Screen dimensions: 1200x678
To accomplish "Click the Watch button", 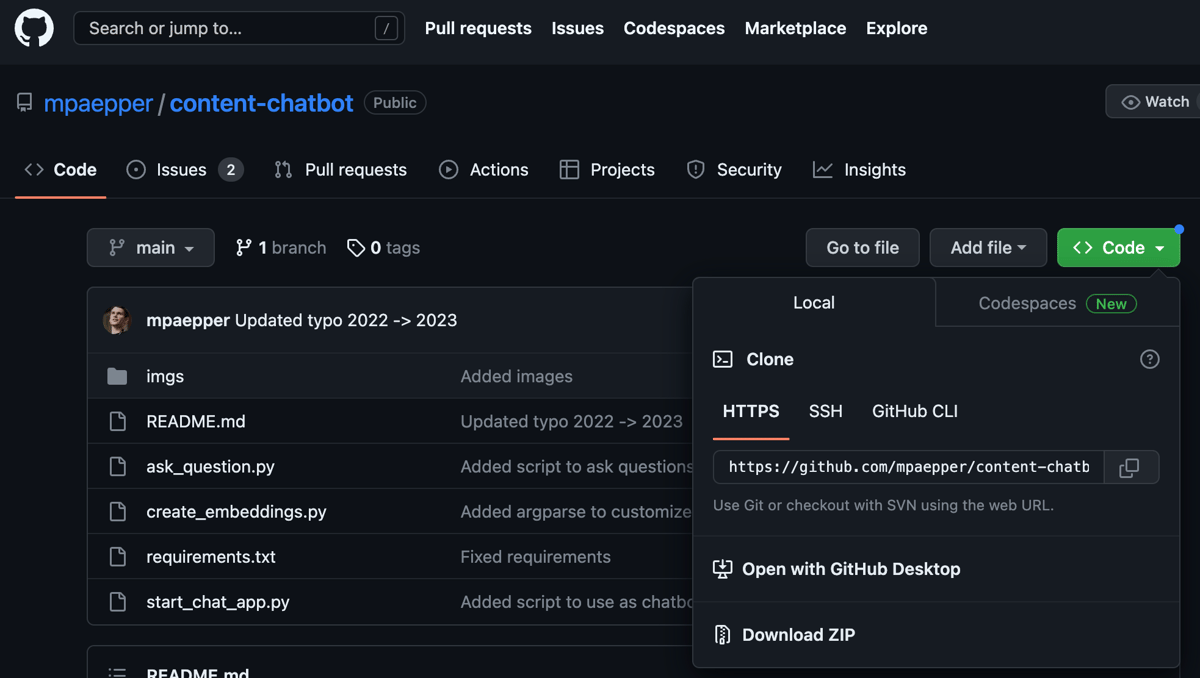I will pos(1154,102).
